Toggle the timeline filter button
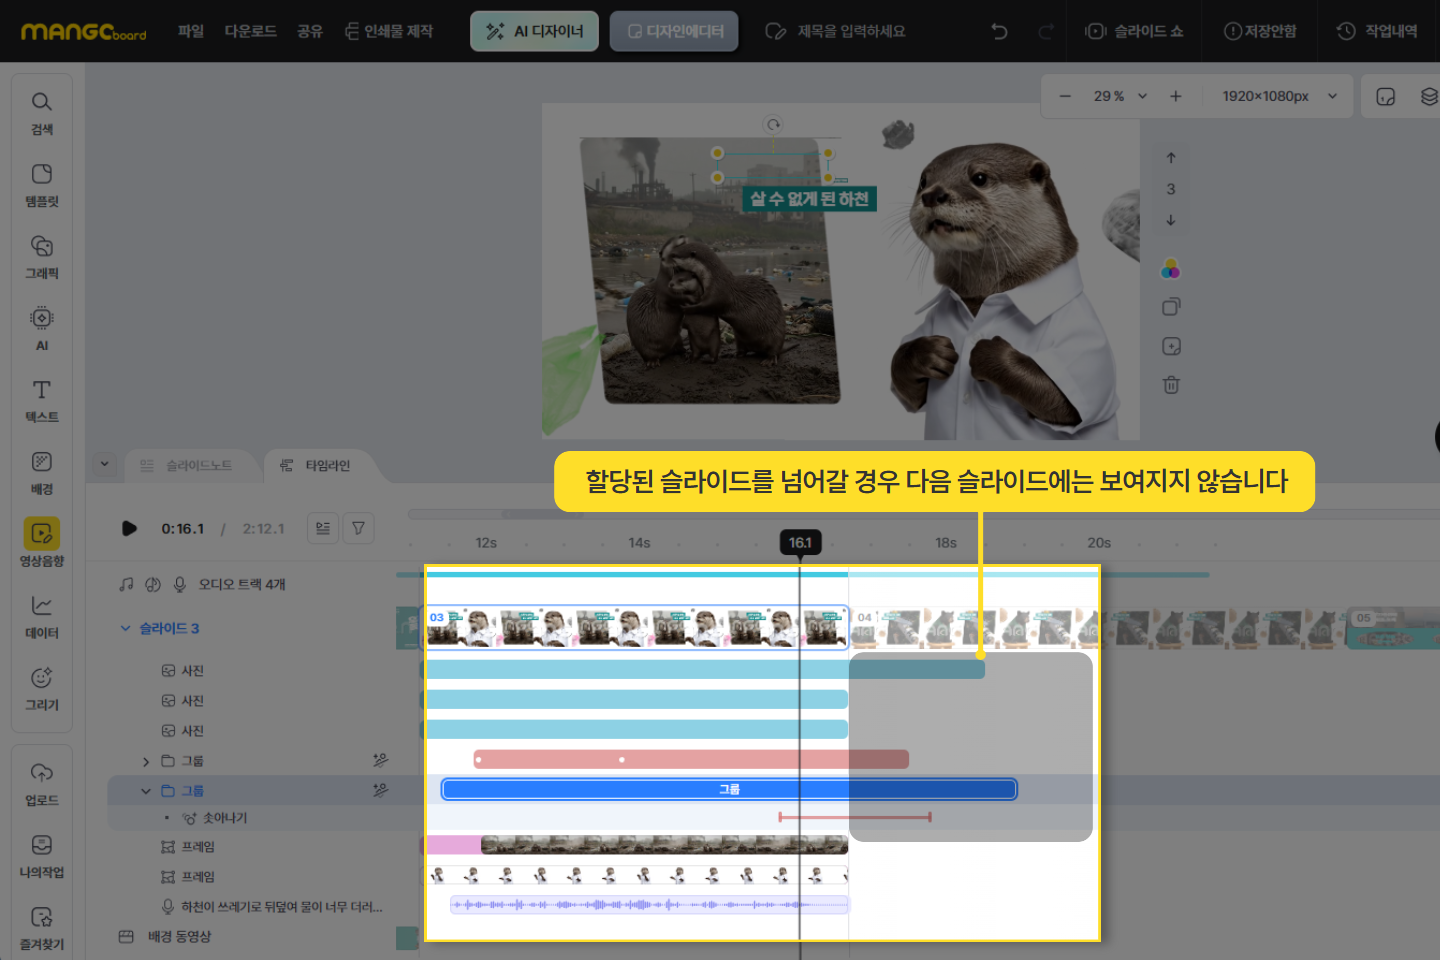Screen dimensions: 1440x960 click(358, 528)
